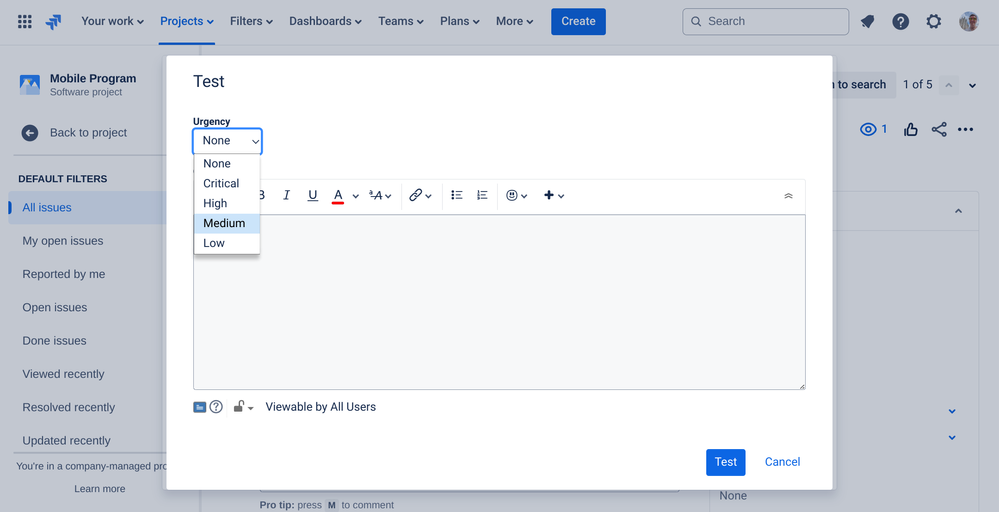Open the text color dropdown arrow
The image size is (999, 512).
pyautogui.click(x=356, y=196)
